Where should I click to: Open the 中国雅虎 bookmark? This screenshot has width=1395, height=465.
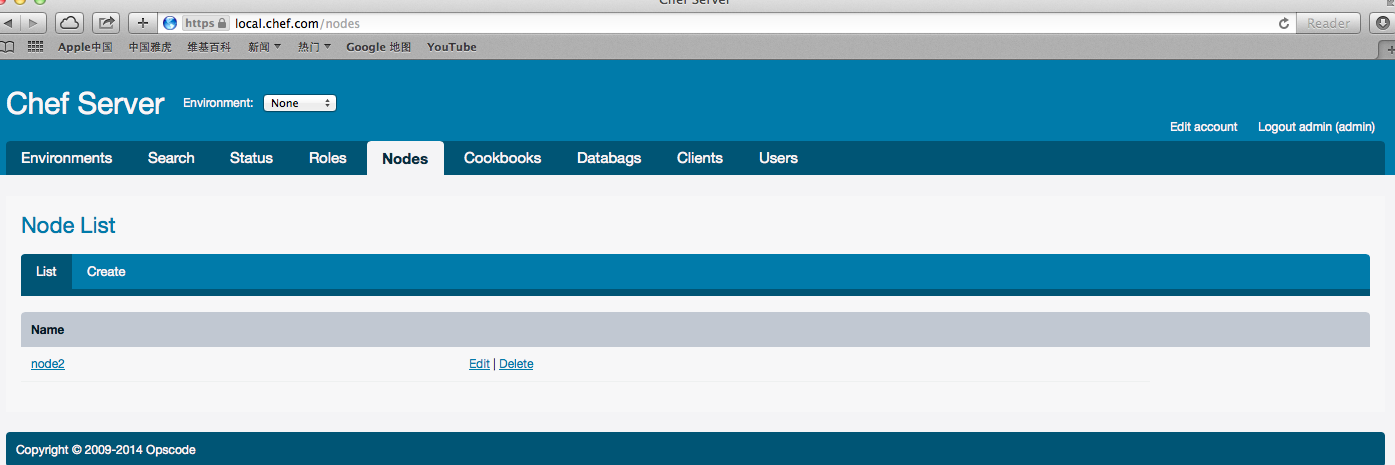[x=150, y=47]
